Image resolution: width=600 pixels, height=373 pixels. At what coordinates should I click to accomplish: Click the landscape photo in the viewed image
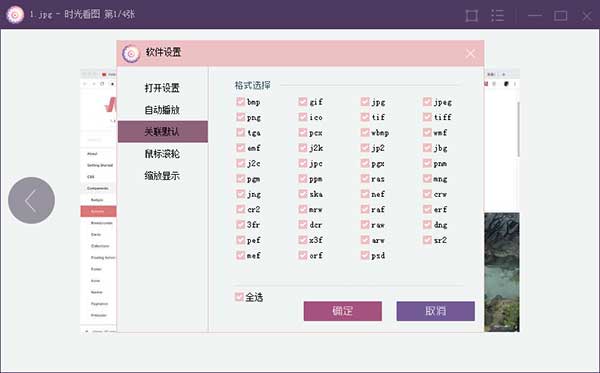point(502,272)
